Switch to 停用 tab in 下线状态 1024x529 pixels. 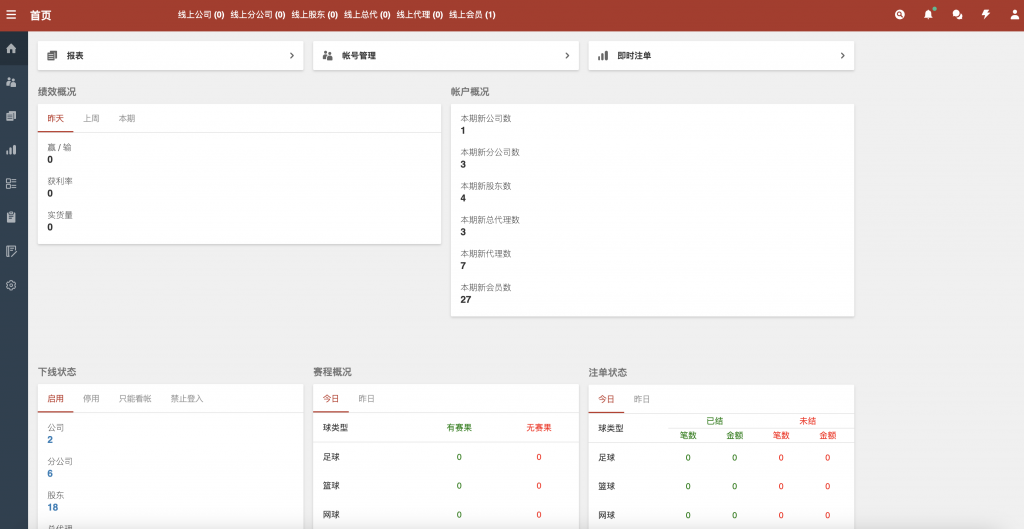click(91, 399)
